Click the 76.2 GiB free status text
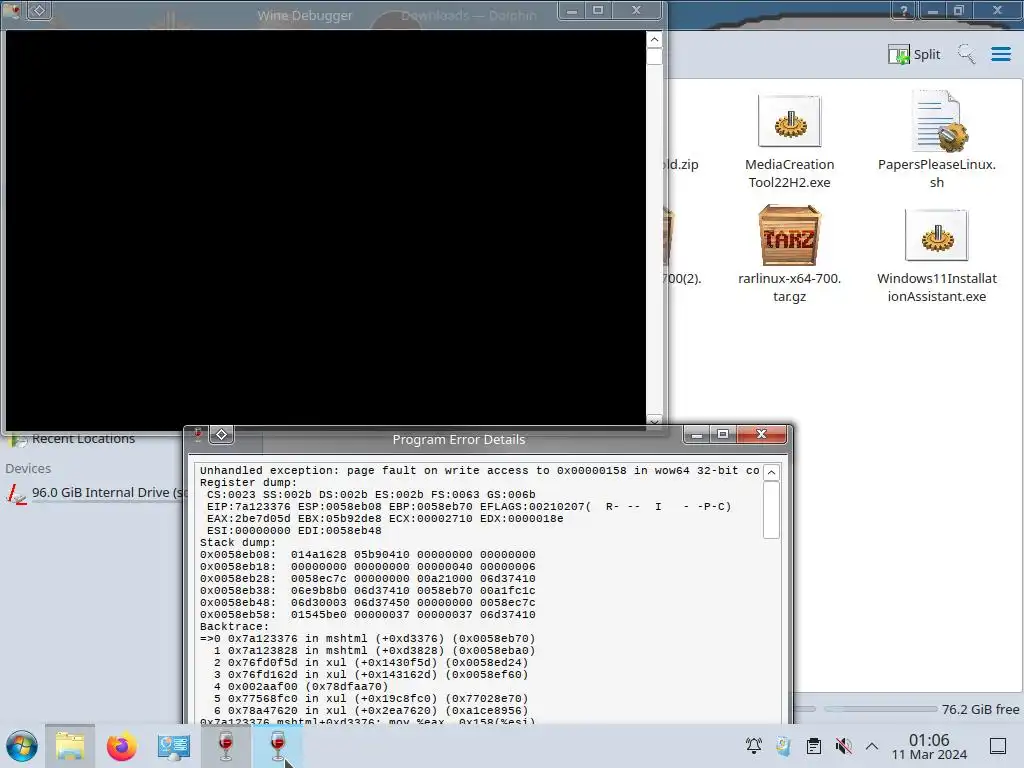The width and height of the screenshot is (1024, 768). pos(980,709)
